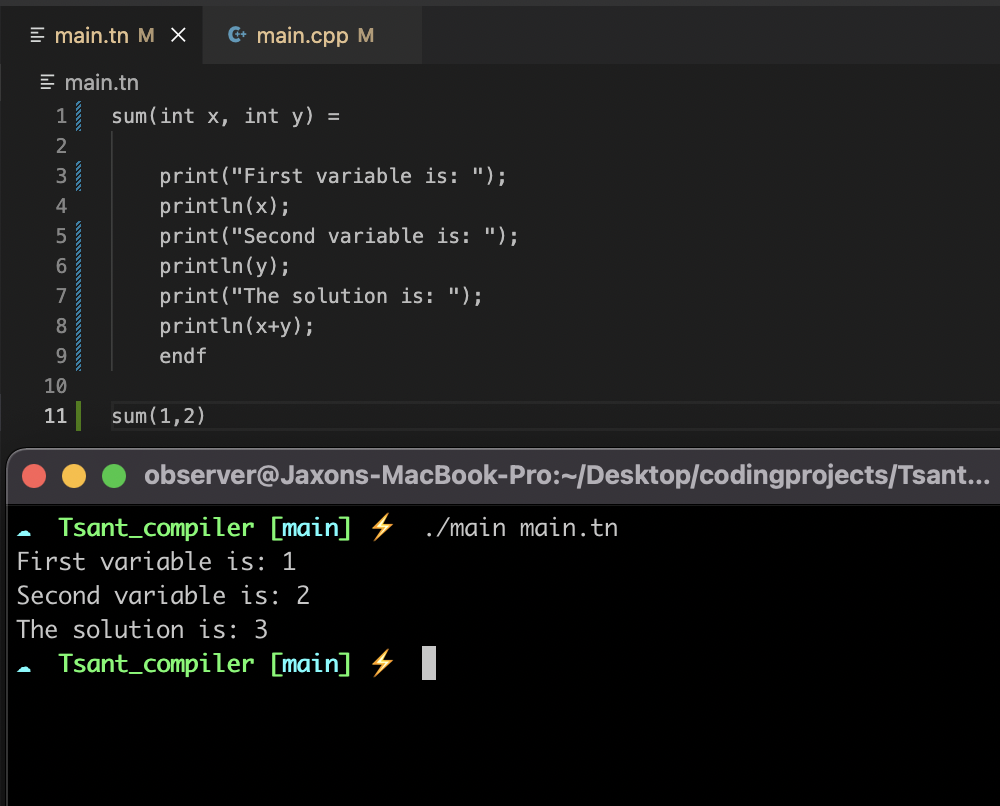
Task: Click the print("Second variable is: ") line
Action: pos(339,236)
